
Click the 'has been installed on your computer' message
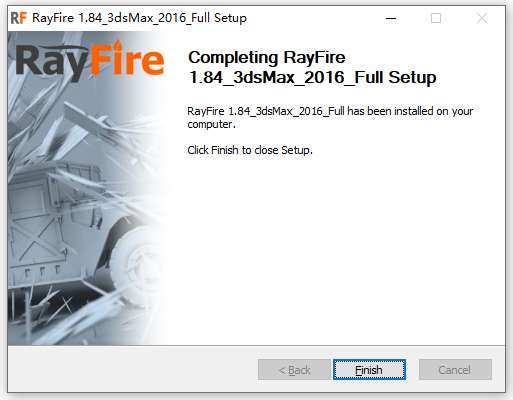330,117
